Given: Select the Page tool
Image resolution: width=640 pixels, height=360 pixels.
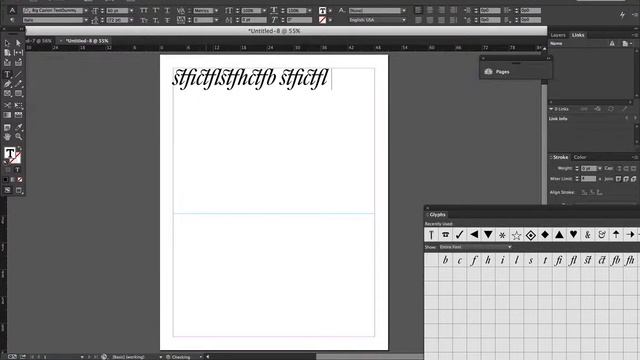Looking at the screenshot, I should [x=7, y=53].
